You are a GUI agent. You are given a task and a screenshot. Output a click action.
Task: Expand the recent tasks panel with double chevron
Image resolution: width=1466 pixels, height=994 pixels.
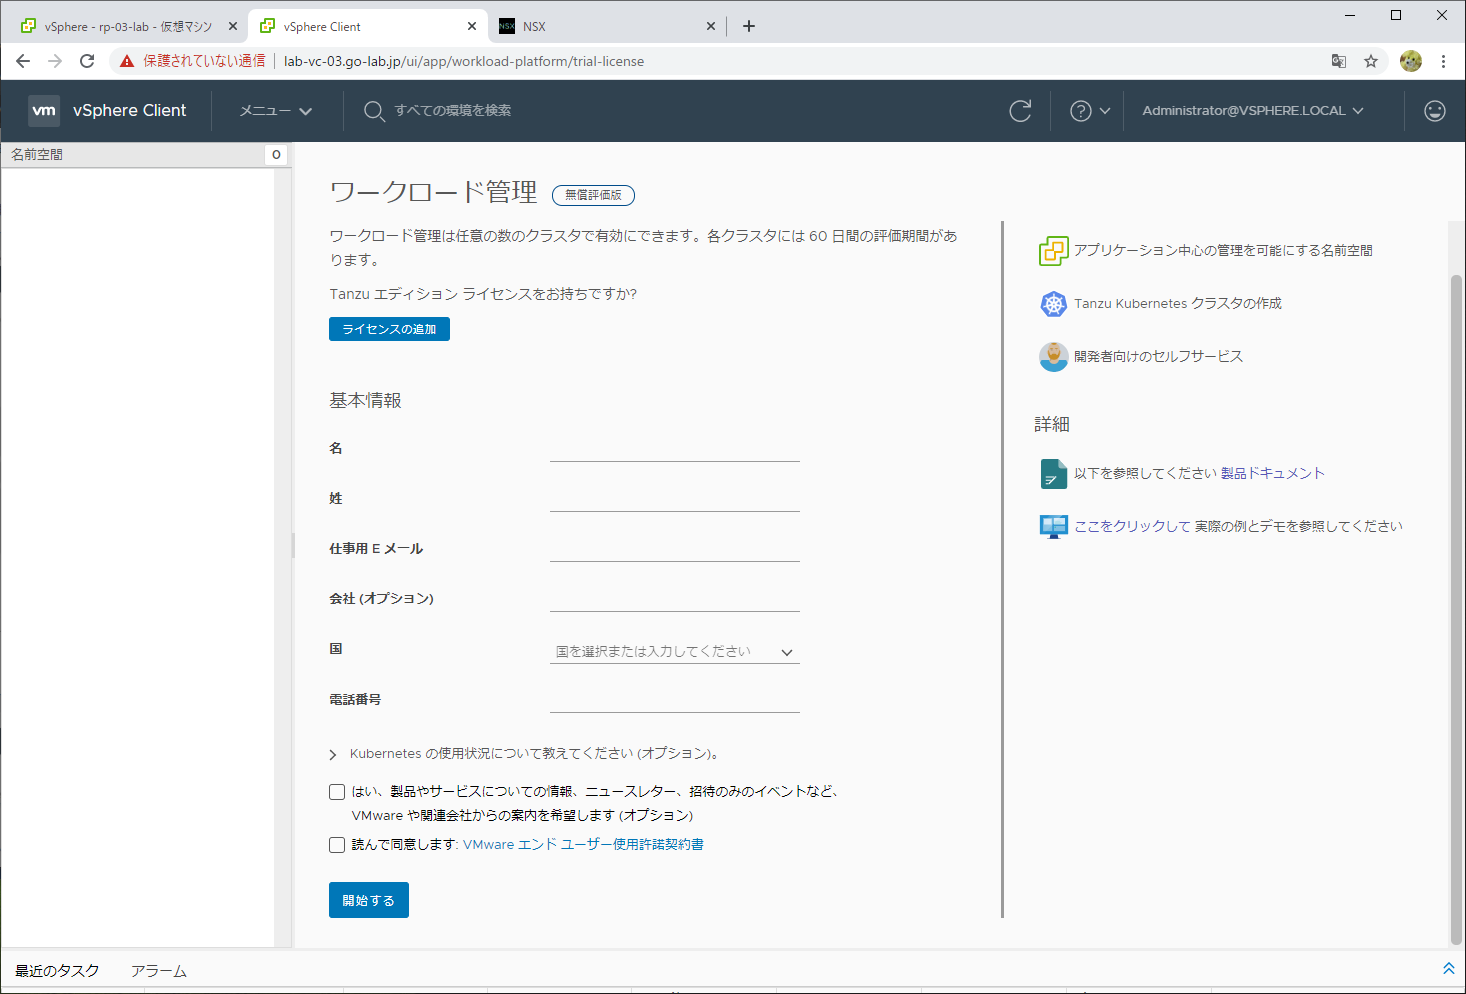[1448, 968]
